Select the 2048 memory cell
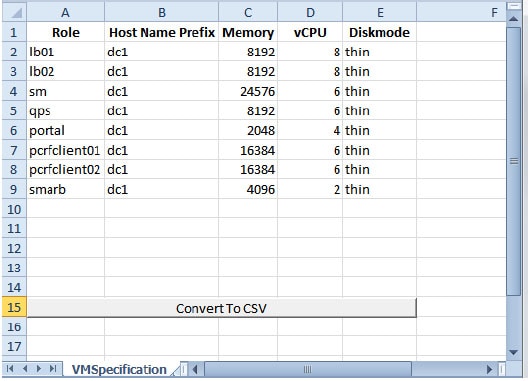528x381 pixels. click(x=248, y=130)
